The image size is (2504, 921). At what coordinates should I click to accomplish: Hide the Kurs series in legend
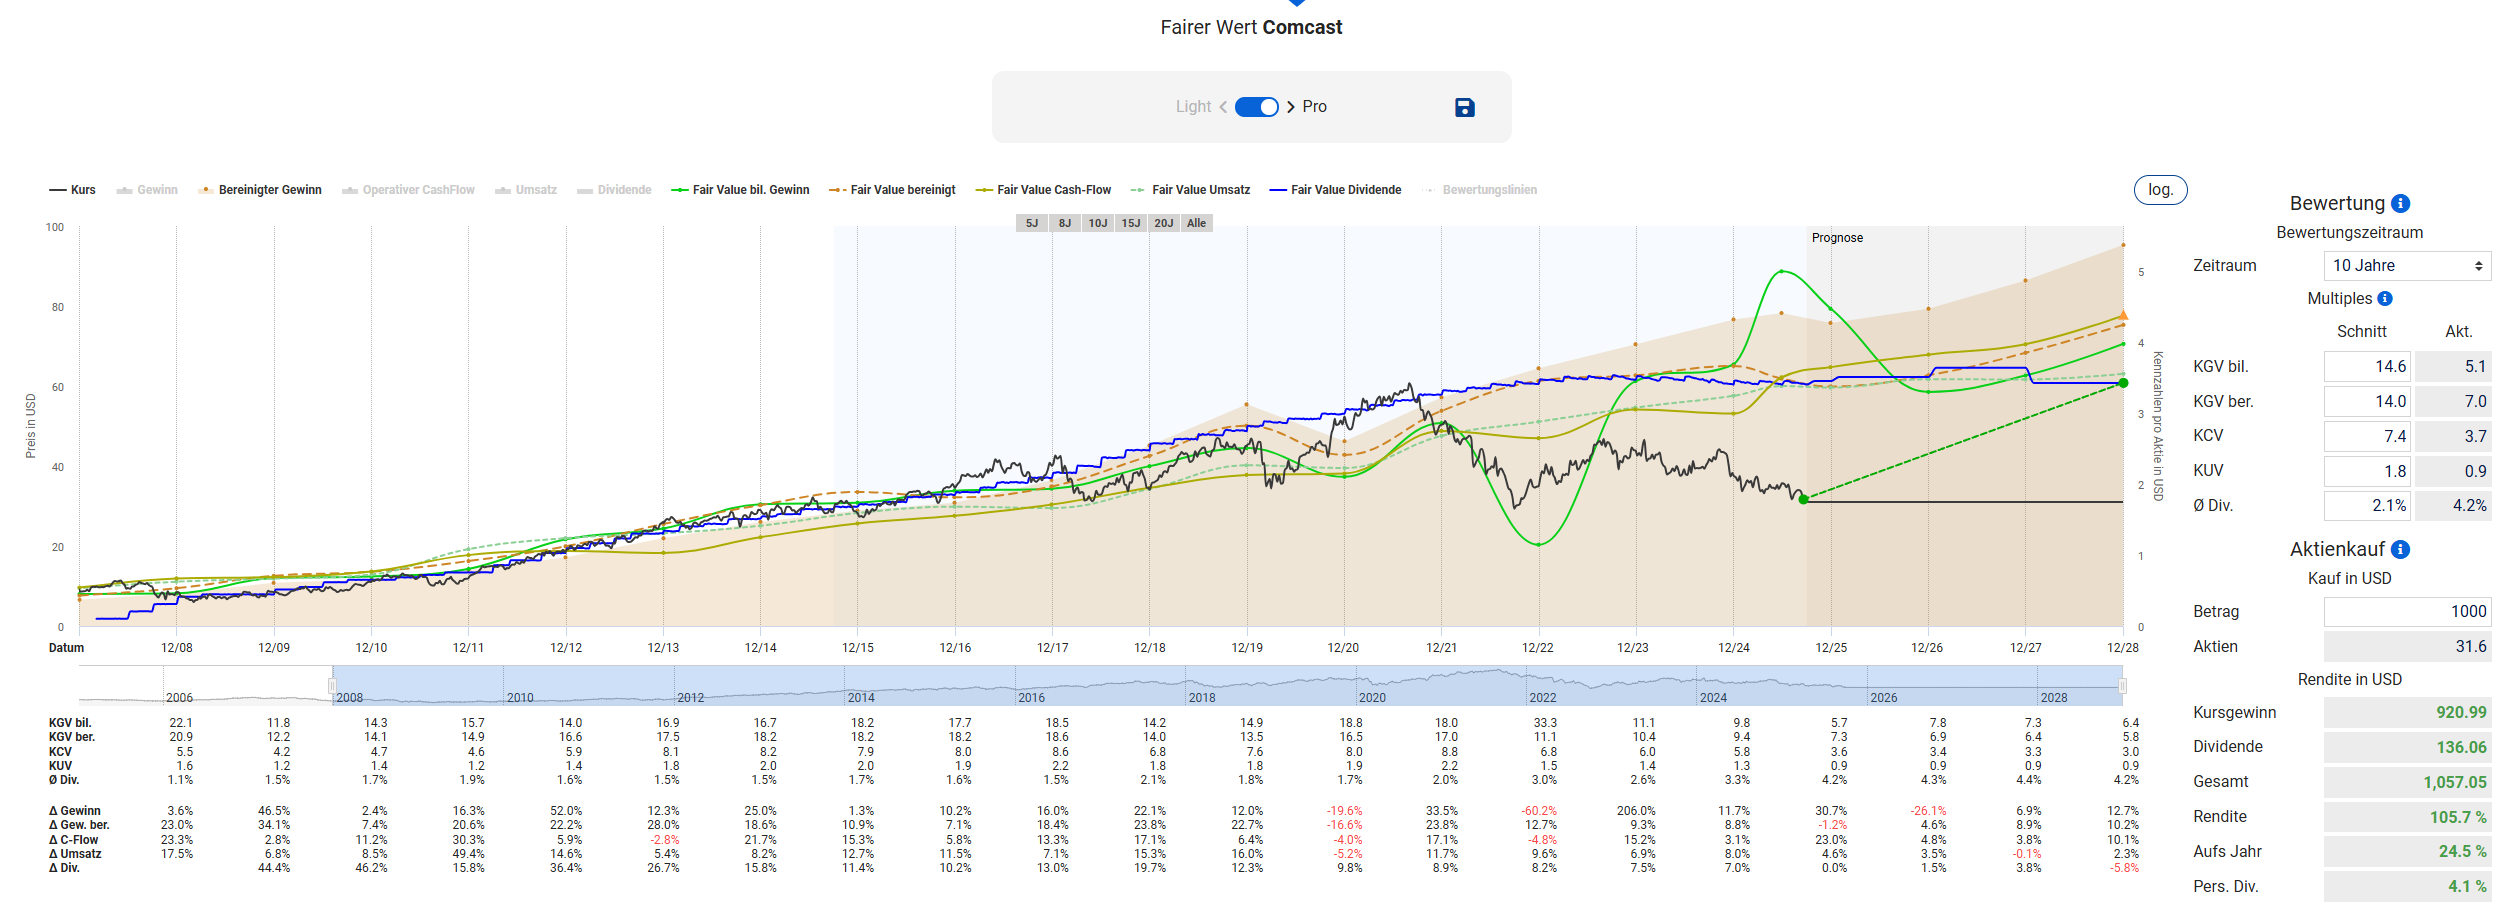point(73,190)
